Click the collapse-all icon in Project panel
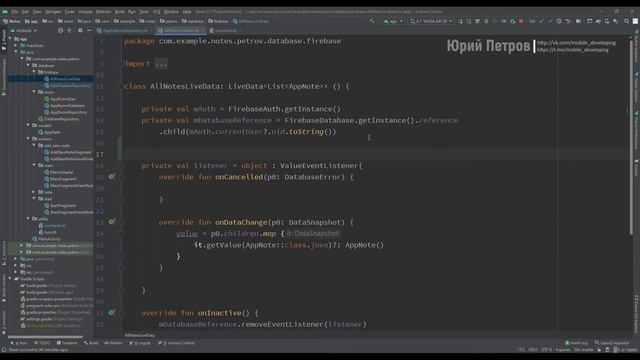Viewport: 640px width, 360px height. [x=69, y=31]
